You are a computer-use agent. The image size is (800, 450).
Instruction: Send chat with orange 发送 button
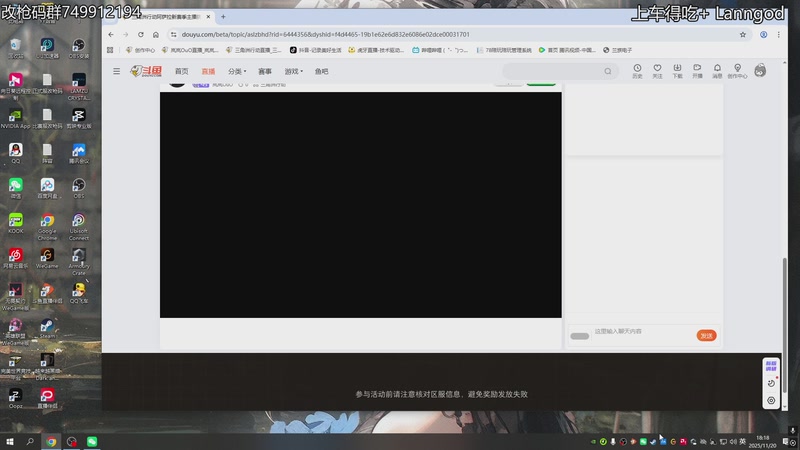[706, 336]
